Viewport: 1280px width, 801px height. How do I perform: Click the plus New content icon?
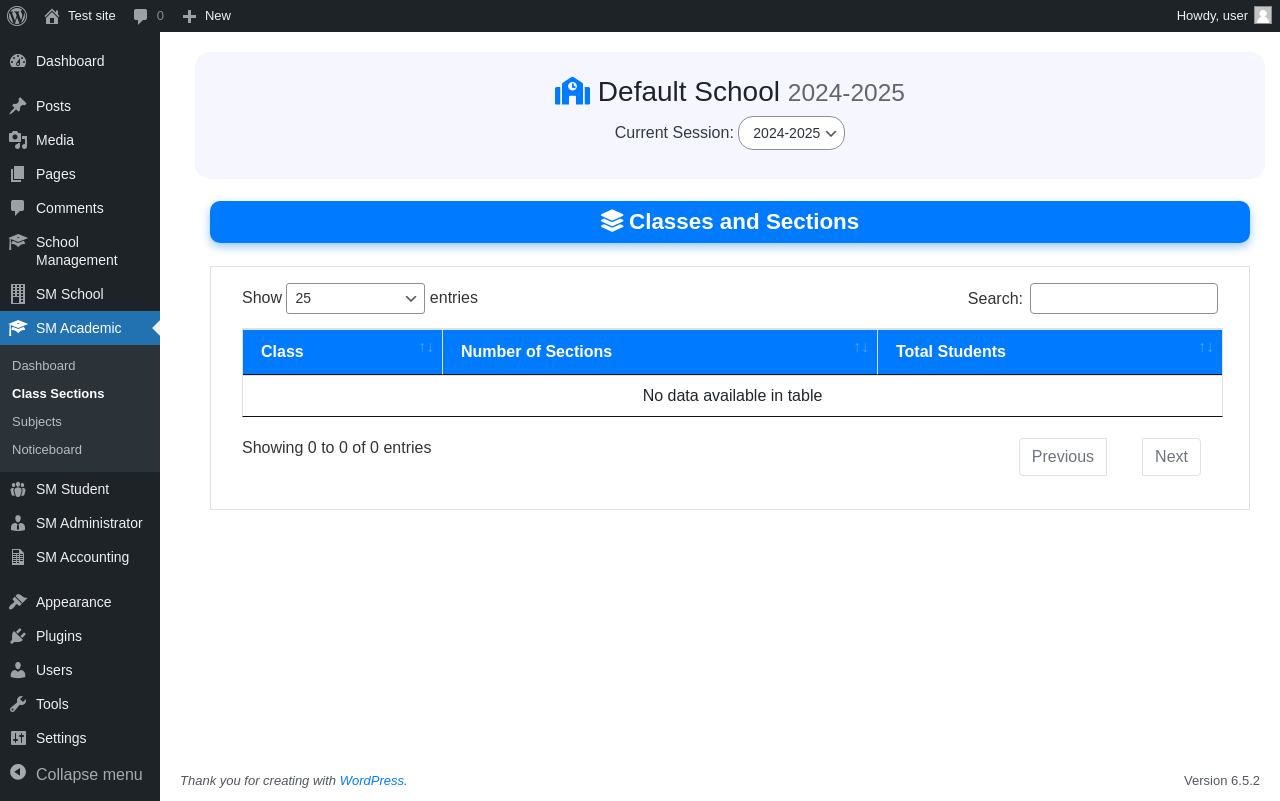point(189,16)
